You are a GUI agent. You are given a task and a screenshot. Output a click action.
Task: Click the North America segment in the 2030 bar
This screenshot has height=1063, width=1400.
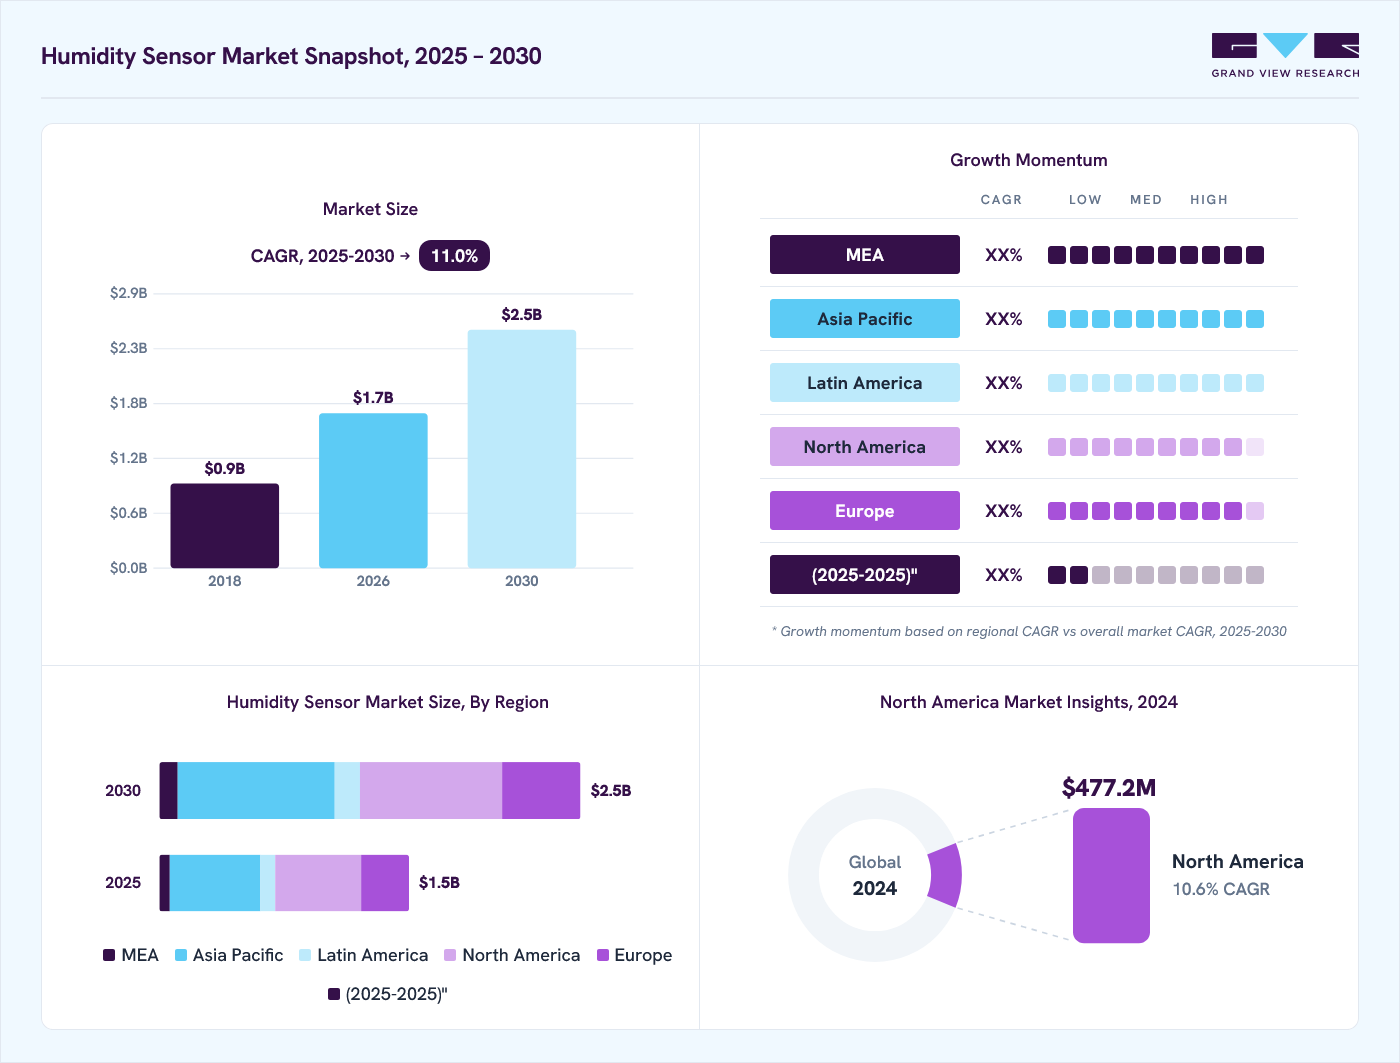(431, 791)
